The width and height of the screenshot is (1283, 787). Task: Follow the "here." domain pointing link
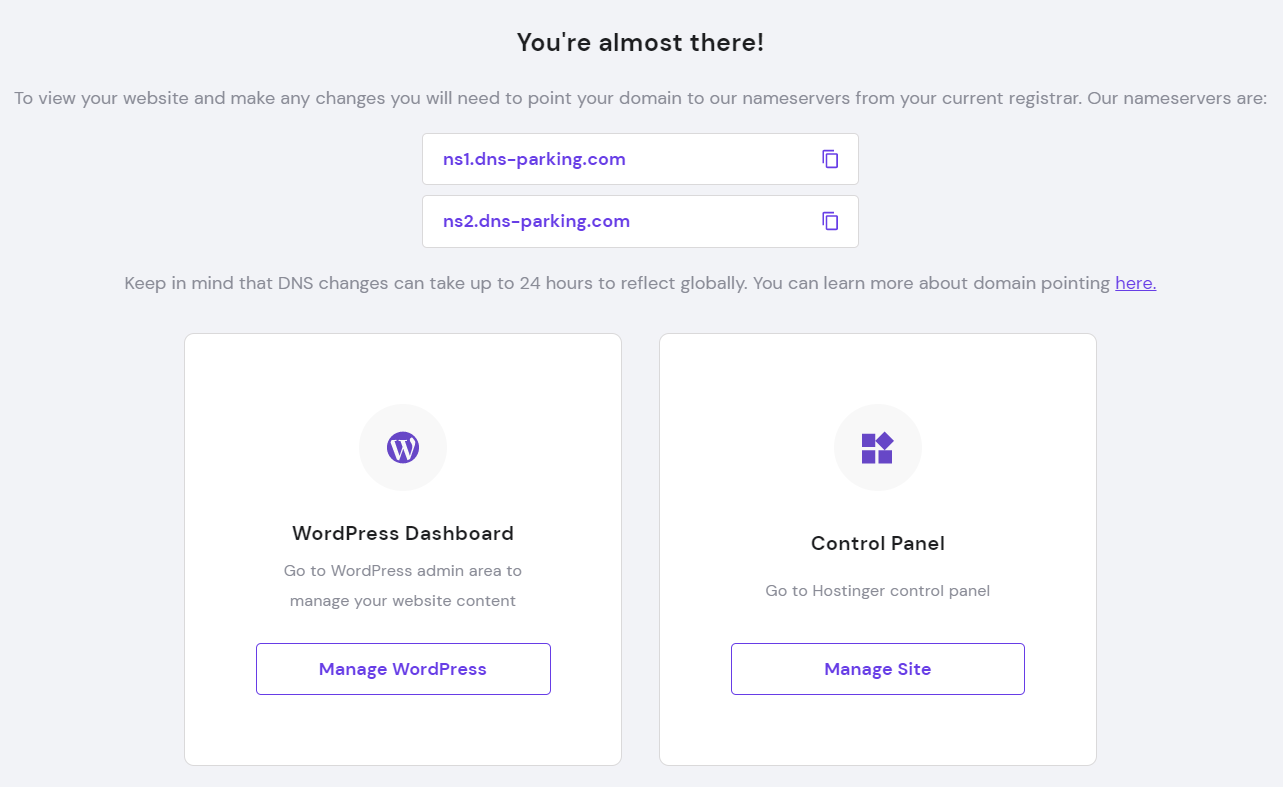(x=1136, y=283)
